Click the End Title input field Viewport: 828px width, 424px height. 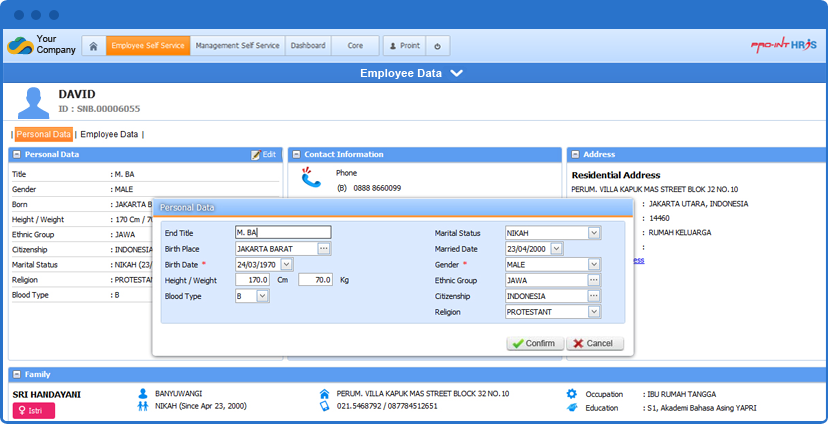(283, 232)
